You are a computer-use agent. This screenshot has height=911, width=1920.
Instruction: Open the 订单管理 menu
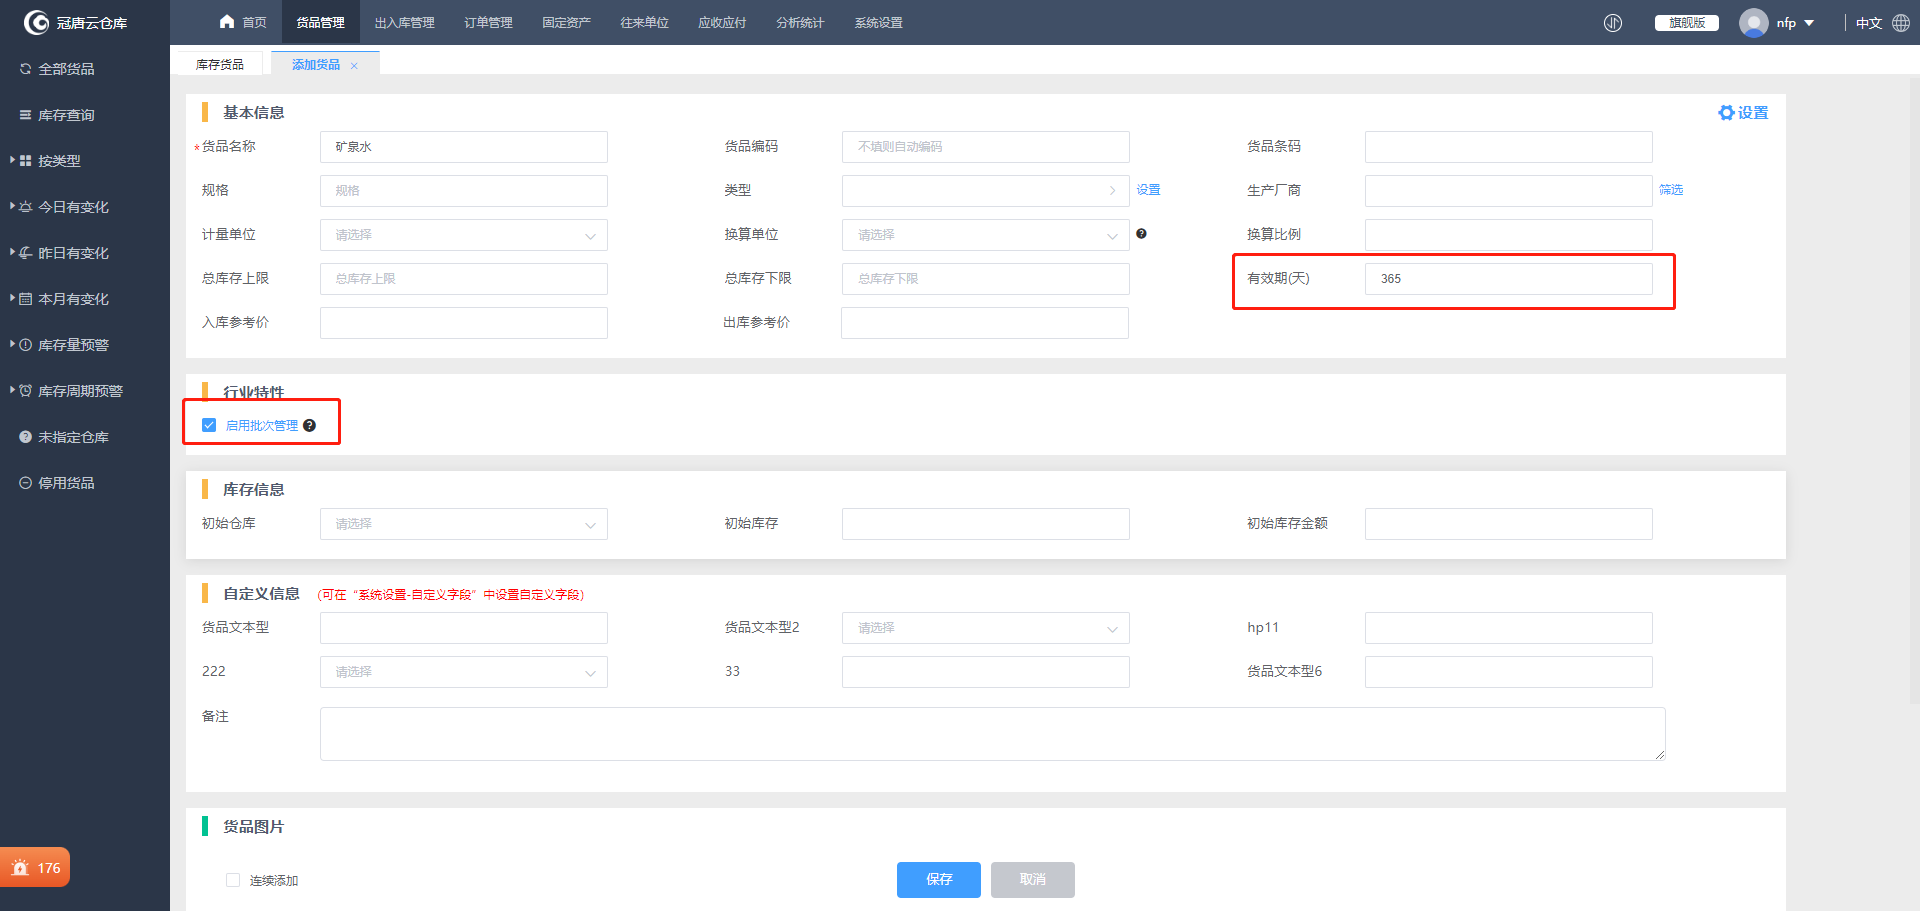[488, 22]
